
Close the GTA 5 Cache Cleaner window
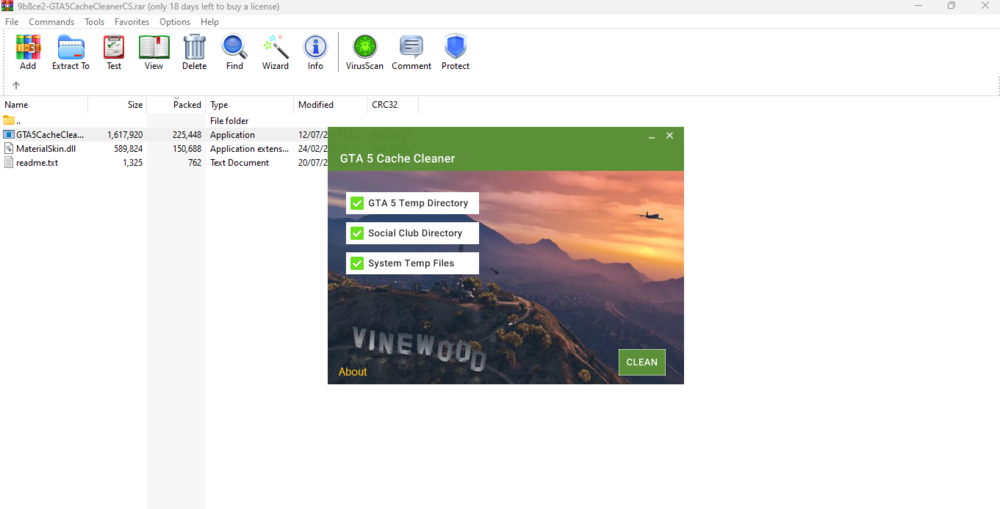(x=670, y=136)
